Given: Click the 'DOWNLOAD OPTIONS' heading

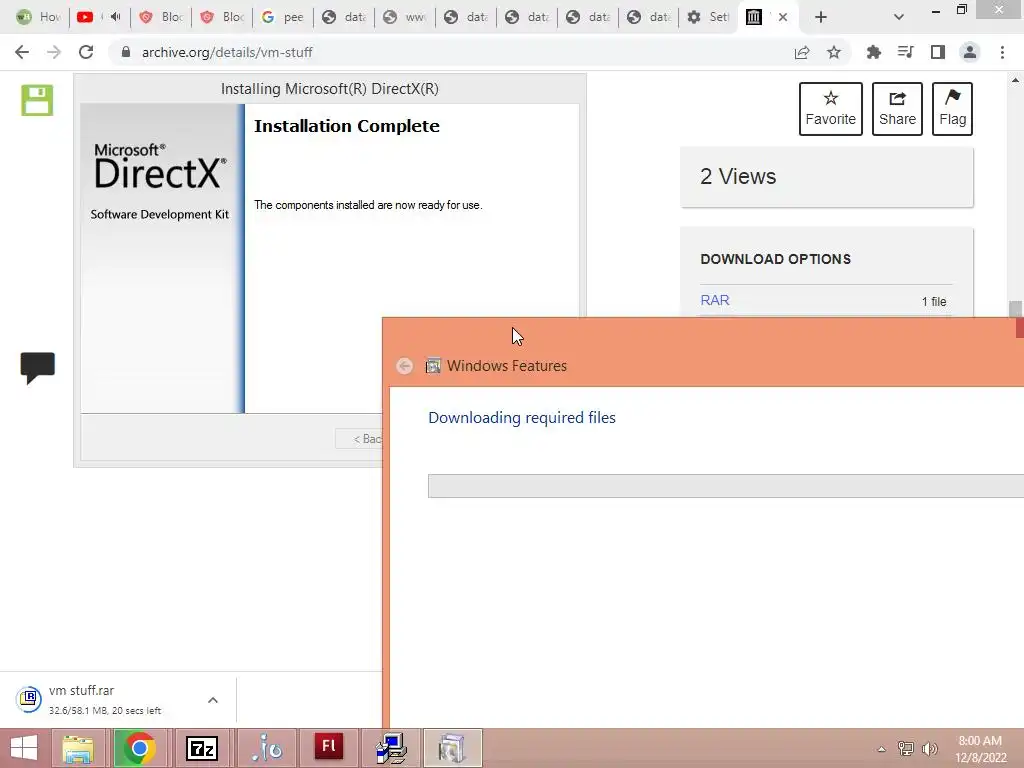Looking at the screenshot, I should tap(775, 259).
